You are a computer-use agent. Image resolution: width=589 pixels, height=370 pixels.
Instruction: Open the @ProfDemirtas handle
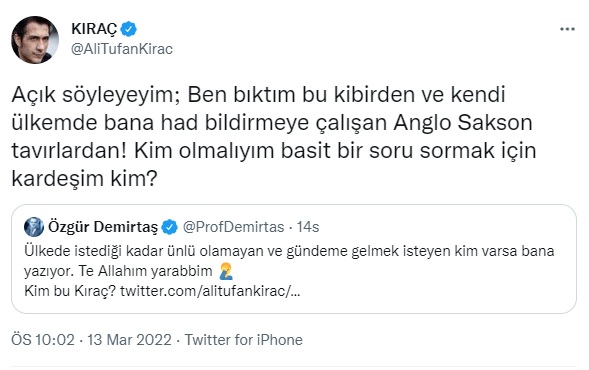pyautogui.click(x=233, y=227)
